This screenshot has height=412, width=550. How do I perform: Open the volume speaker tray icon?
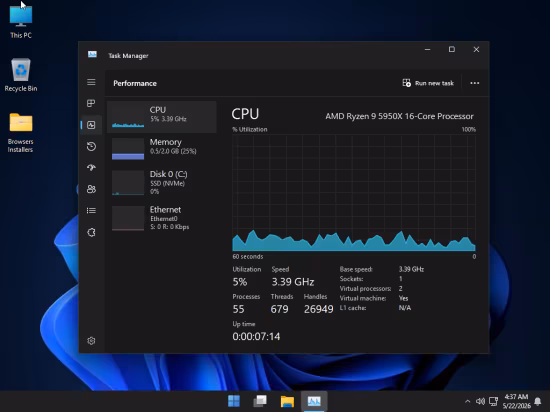pos(480,401)
